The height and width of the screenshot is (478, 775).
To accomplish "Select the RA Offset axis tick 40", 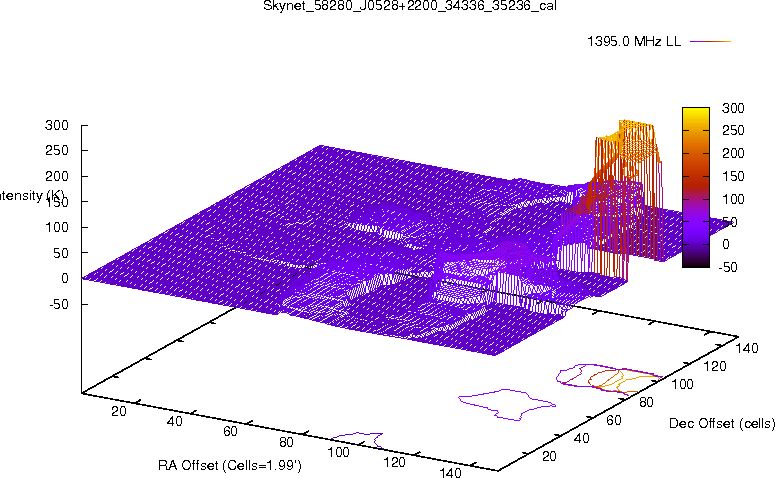I will pyautogui.click(x=174, y=421).
